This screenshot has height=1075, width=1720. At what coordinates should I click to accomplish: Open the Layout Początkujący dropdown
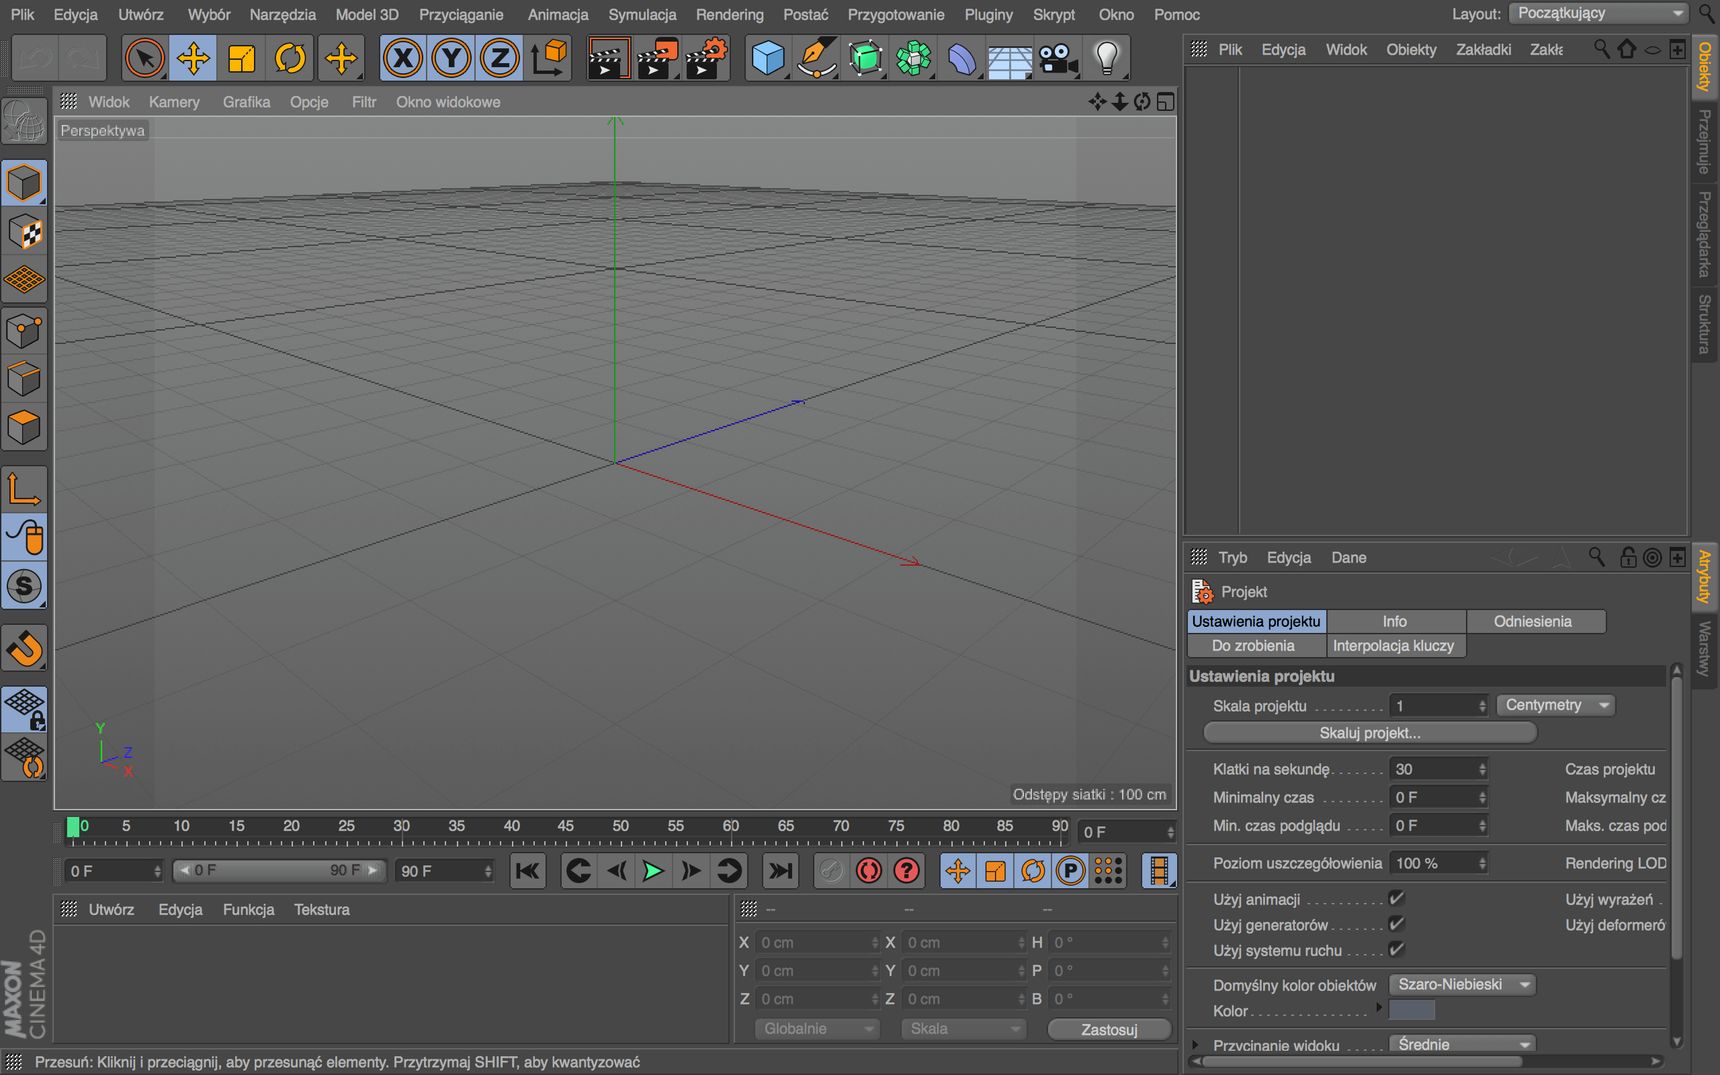point(1598,13)
